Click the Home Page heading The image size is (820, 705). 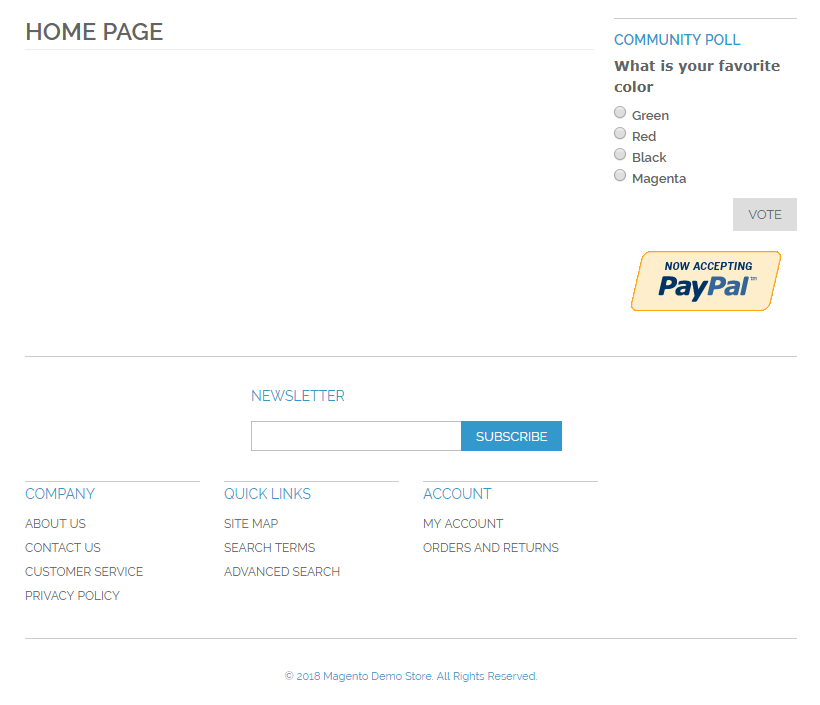coord(94,32)
